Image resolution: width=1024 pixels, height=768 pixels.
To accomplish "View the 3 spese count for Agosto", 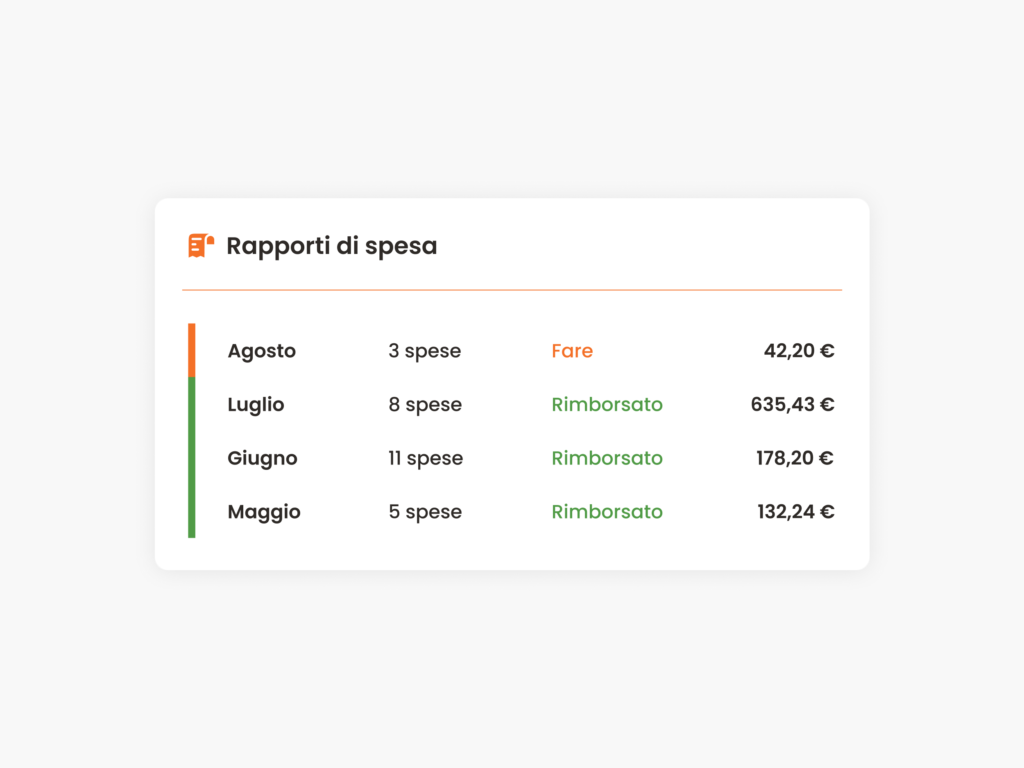I will pos(424,351).
